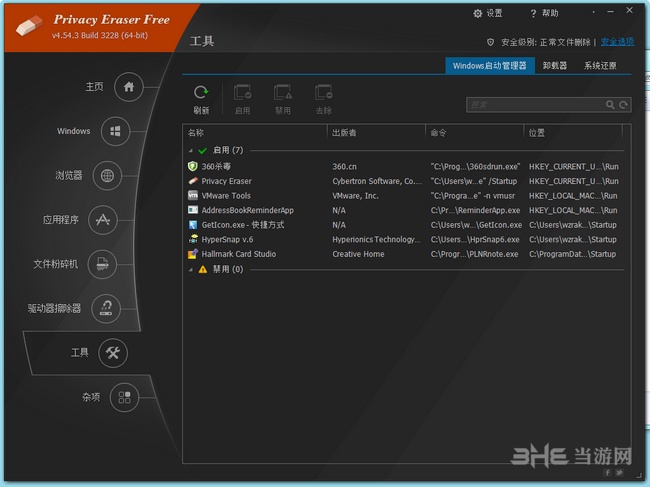Select AddressBookReminderApp entry name
The height and width of the screenshot is (487, 650).
click(x=247, y=210)
